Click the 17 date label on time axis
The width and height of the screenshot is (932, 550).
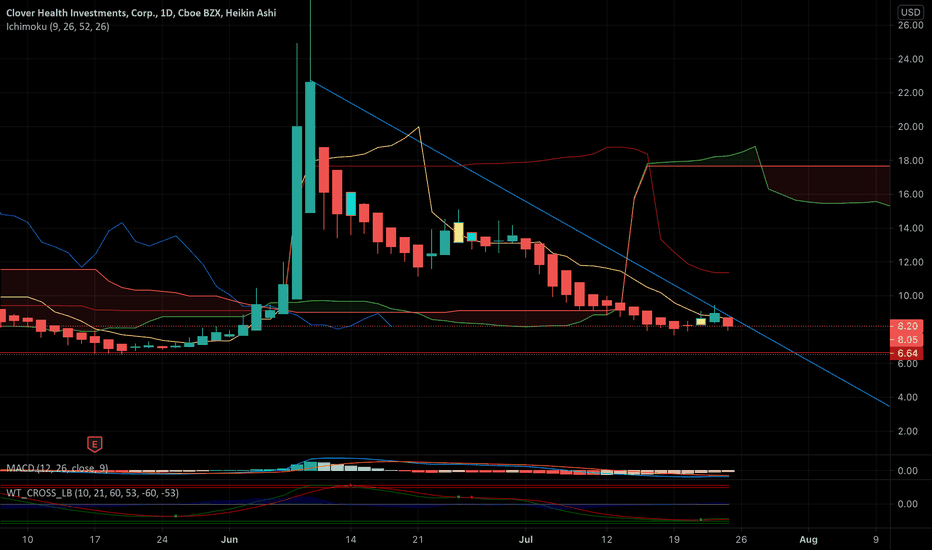click(95, 540)
